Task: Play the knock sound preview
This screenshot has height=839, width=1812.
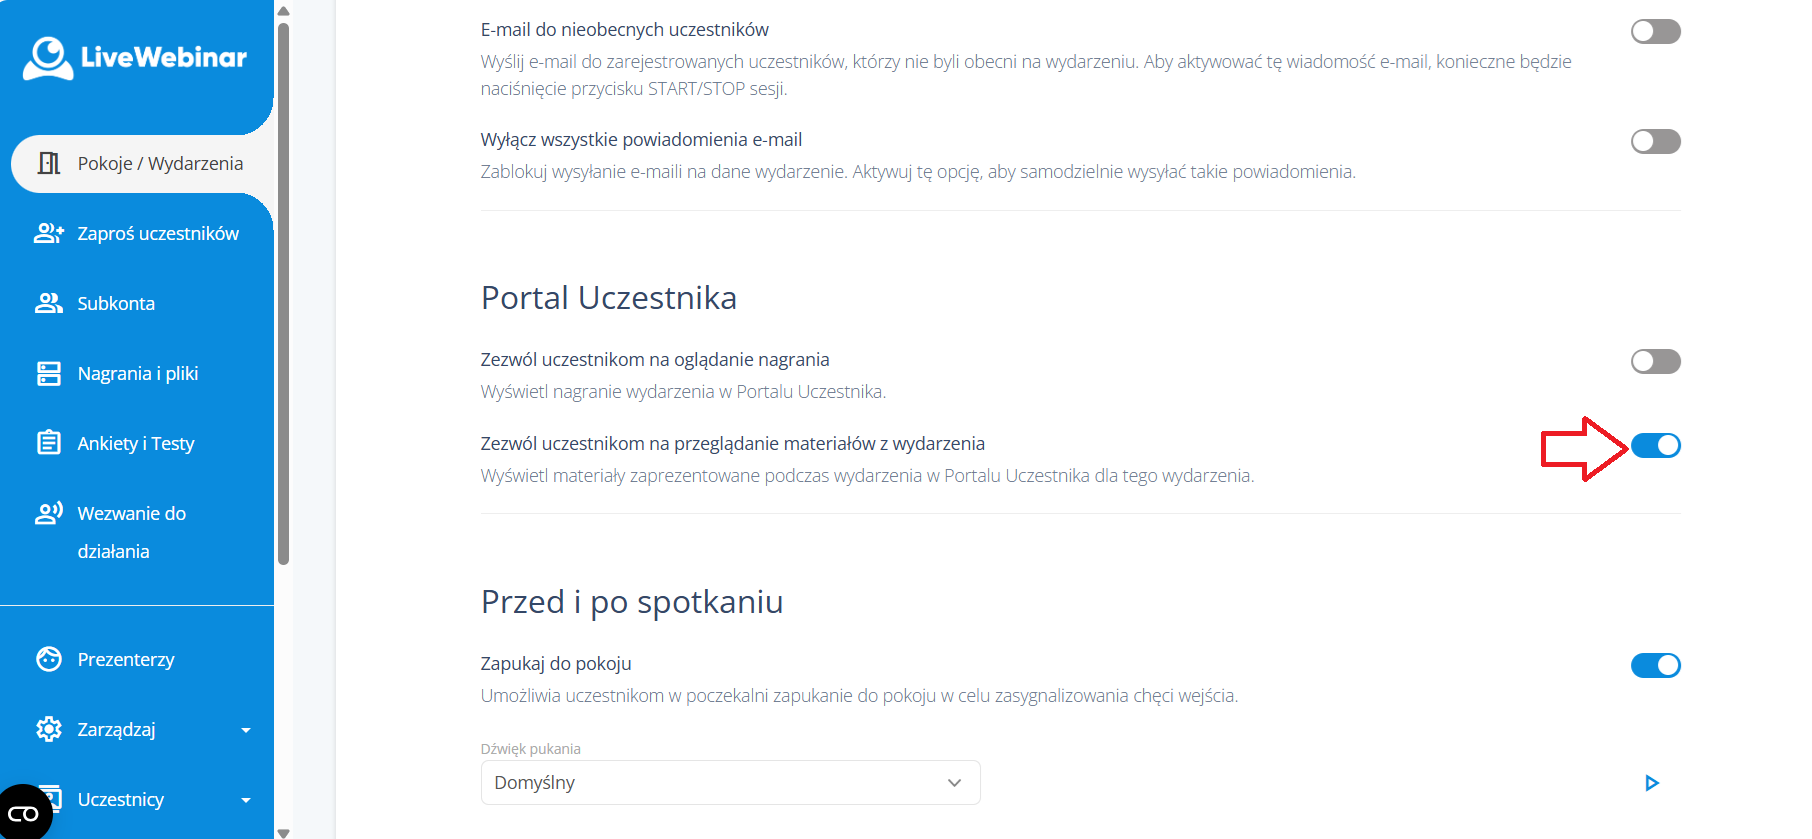Action: pyautogui.click(x=1652, y=783)
